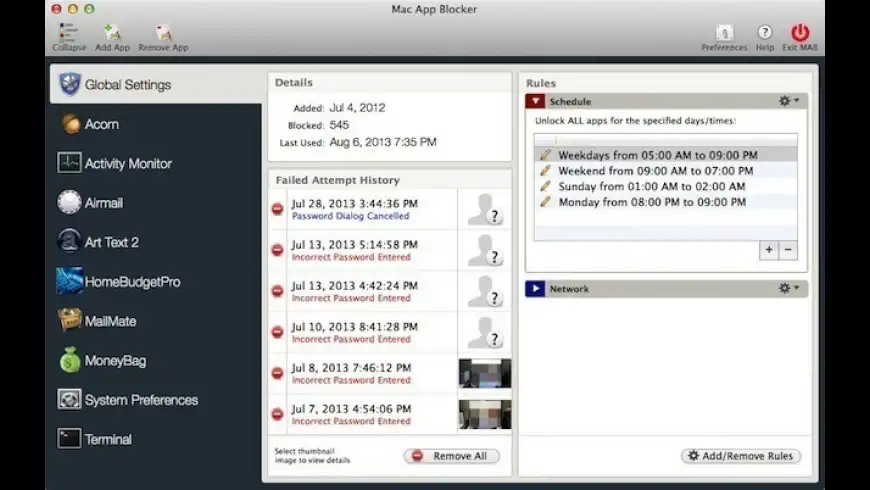This screenshot has width=870, height=490.
Task: Click the Remove All button
Action: tap(451, 456)
